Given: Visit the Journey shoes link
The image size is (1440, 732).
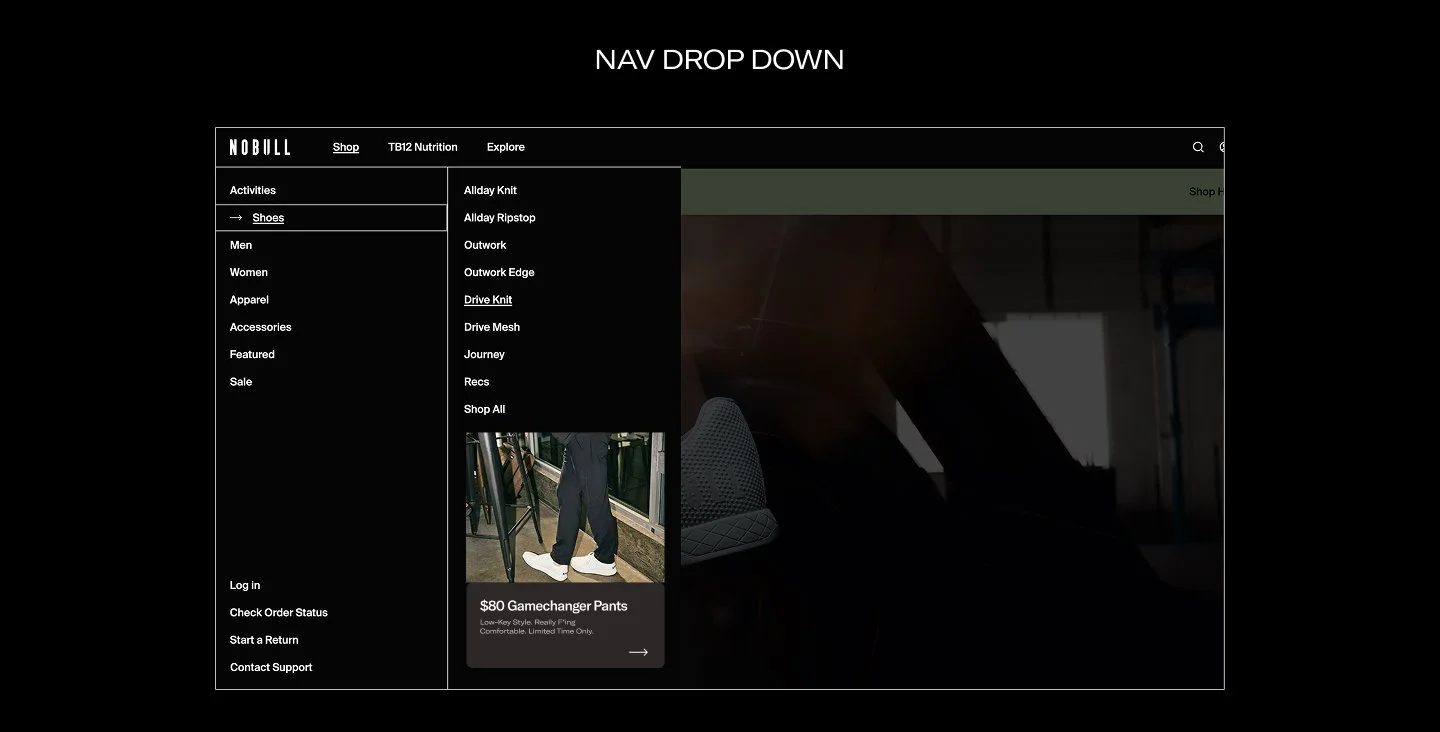Looking at the screenshot, I should coord(484,355).
